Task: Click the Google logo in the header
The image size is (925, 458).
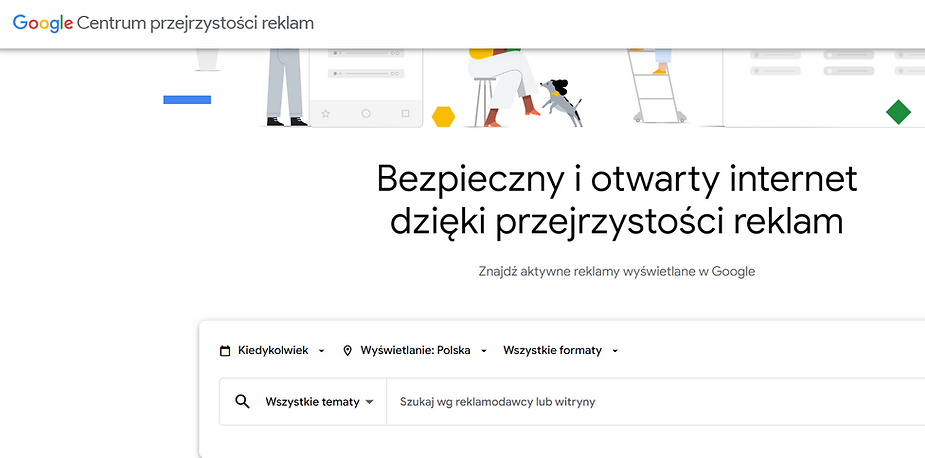Action: point(42,24)
